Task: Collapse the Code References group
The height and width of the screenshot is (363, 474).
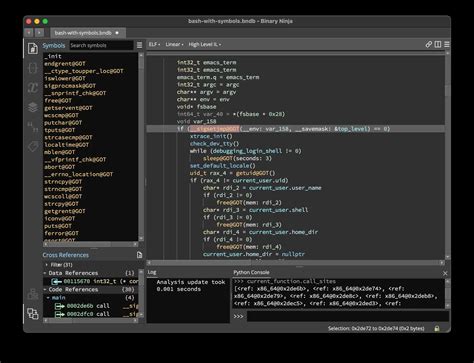Action: tap(45, 289)
